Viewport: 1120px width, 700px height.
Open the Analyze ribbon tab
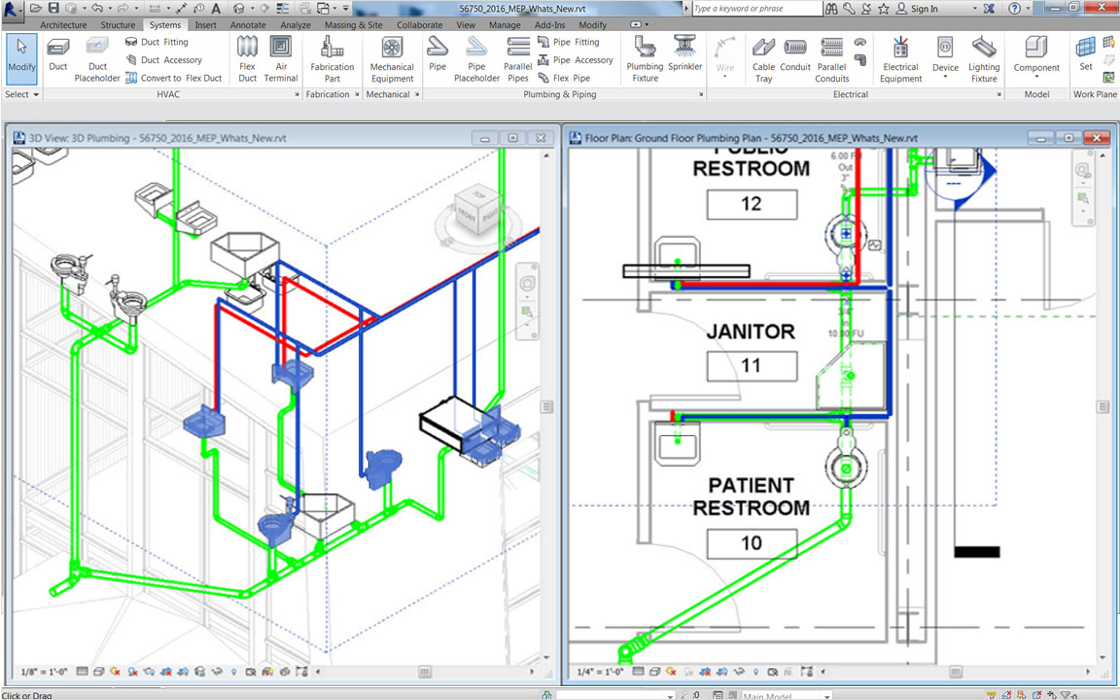(295, 25)
